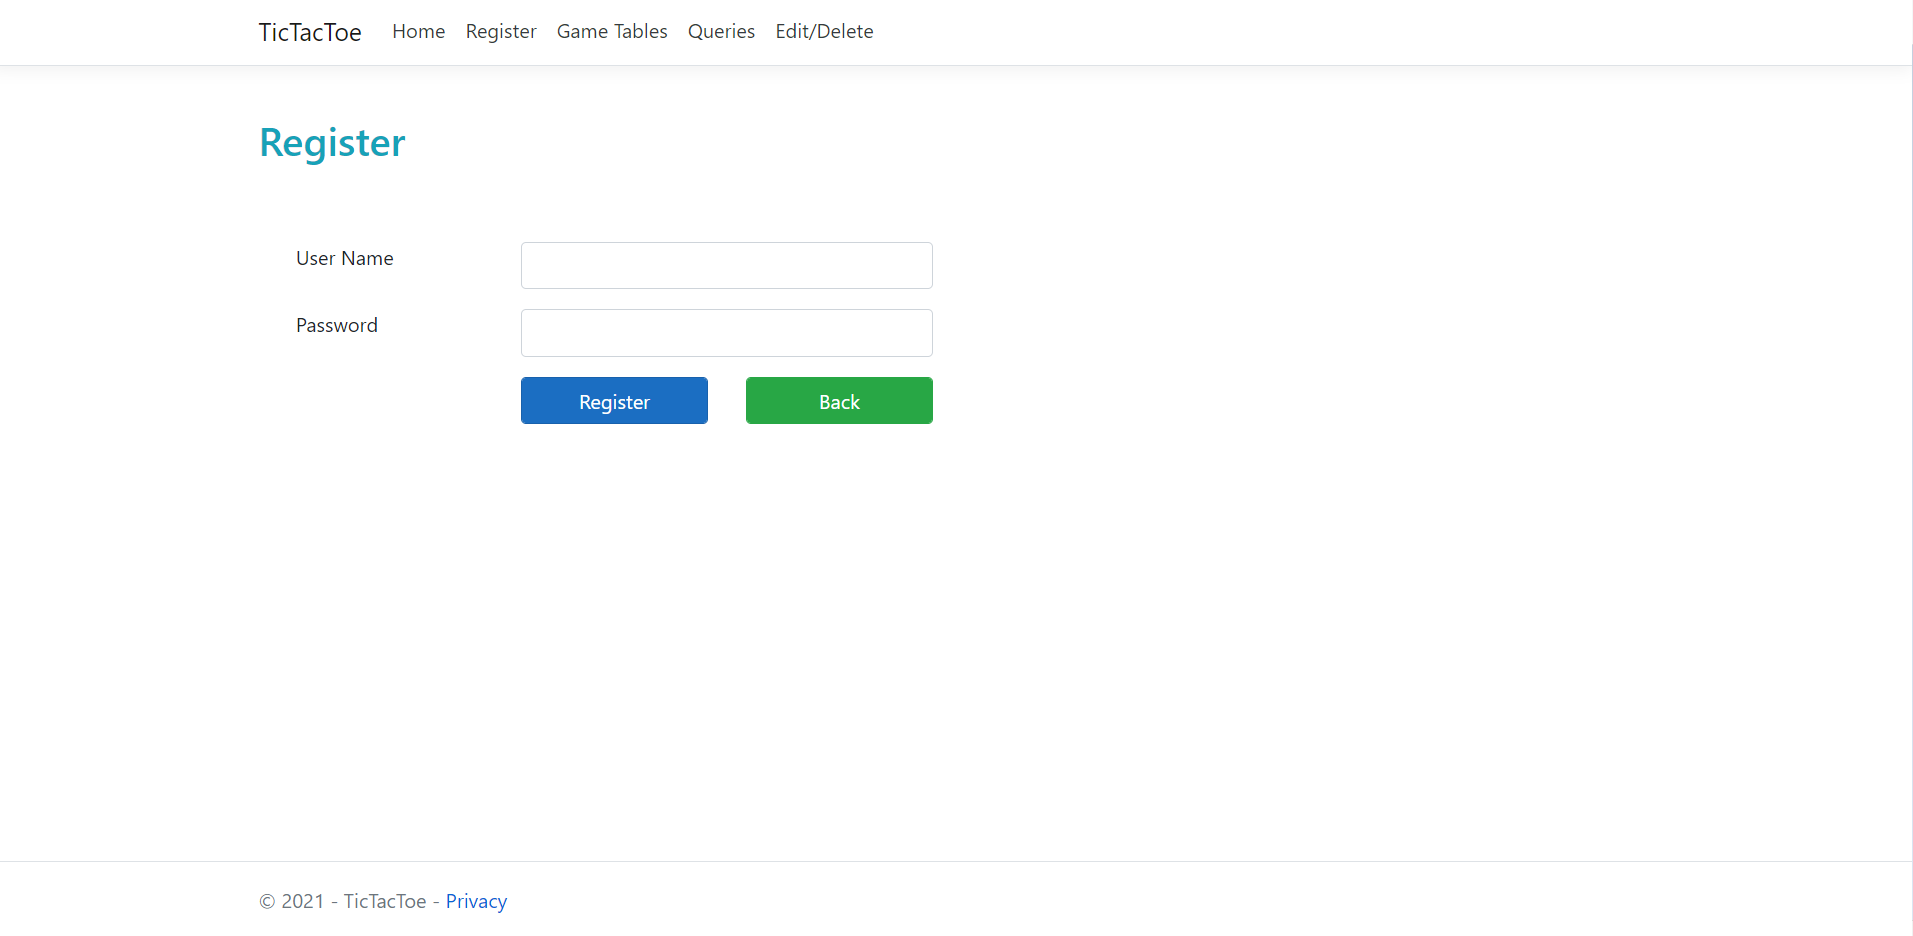Viewport: 1913px width, 936px height.
Task: Click inside the User Name field
Action: click(x=725, y=265)
